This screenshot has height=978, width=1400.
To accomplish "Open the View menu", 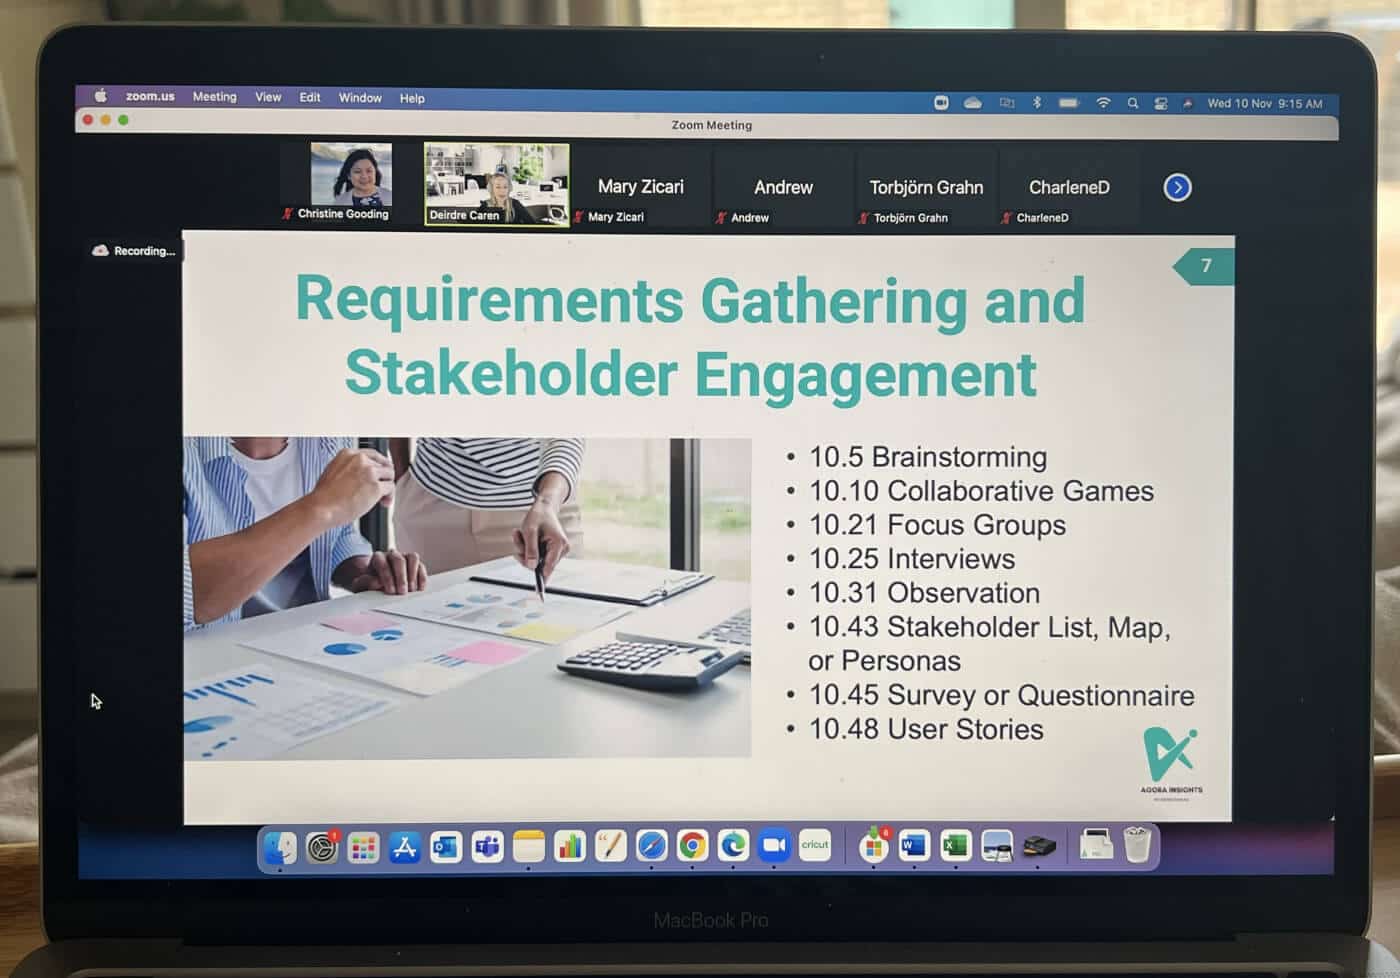I will tap(268, 97).
